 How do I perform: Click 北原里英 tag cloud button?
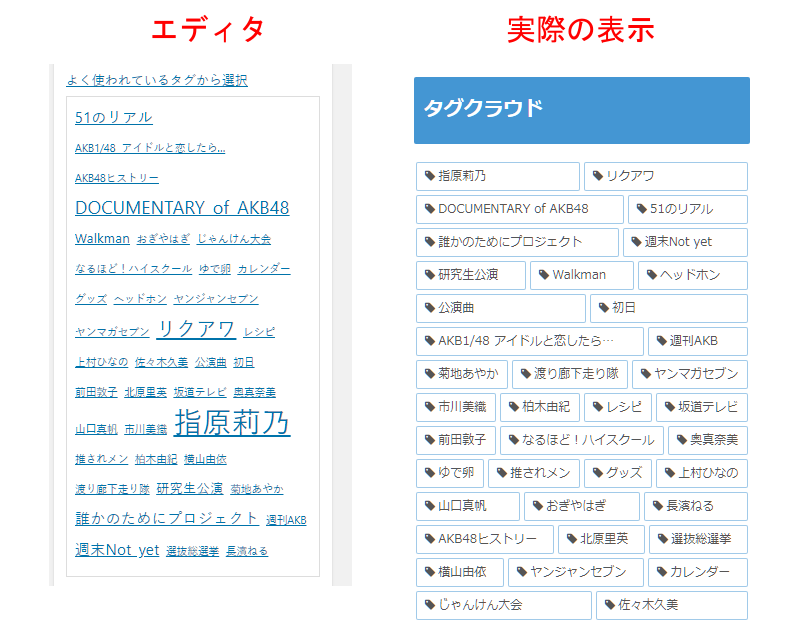[601, 539]
